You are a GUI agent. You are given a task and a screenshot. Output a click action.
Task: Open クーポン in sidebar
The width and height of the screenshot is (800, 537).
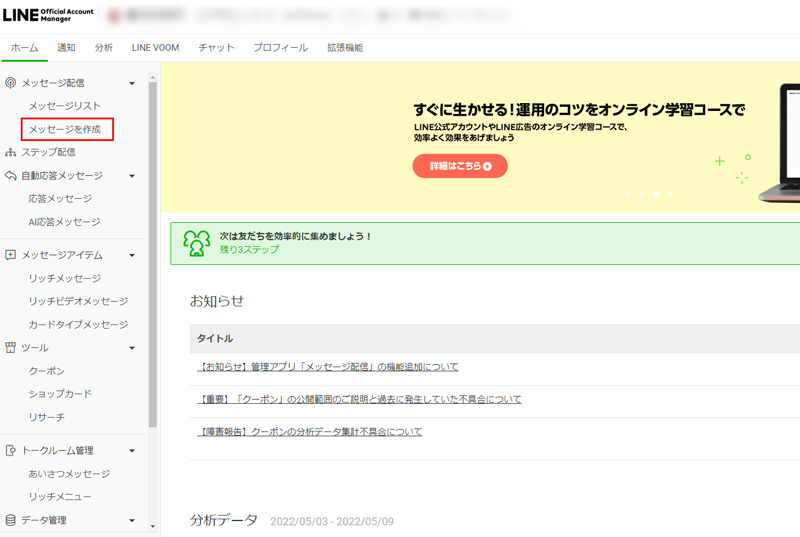pyautogui.click(x=46, y=371)
